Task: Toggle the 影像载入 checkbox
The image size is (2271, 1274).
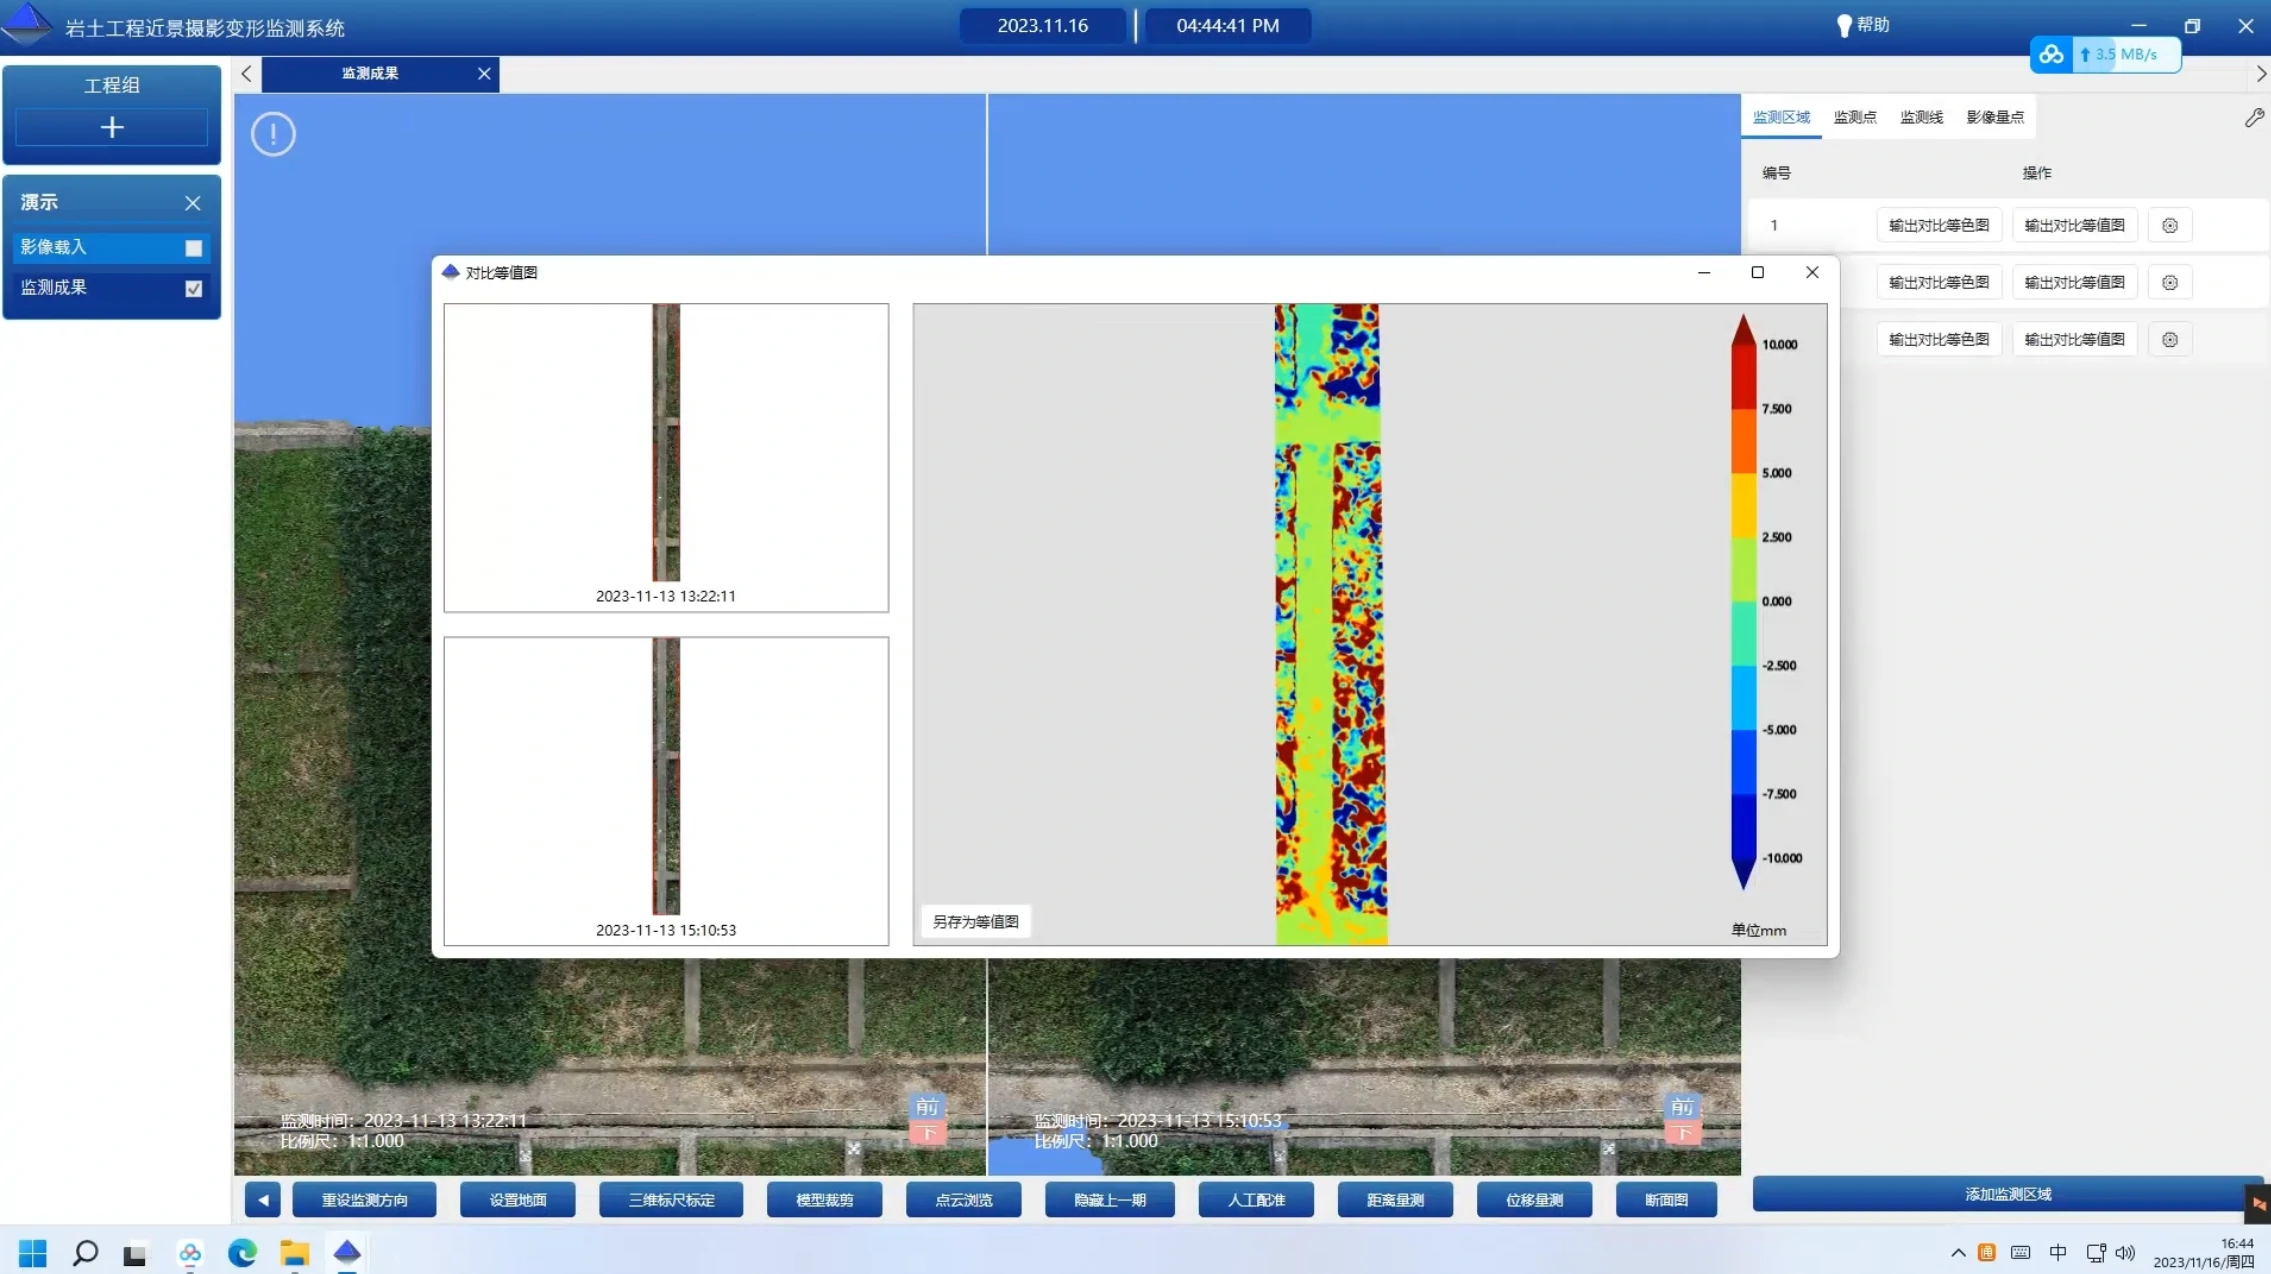Action: click(194, 248)
